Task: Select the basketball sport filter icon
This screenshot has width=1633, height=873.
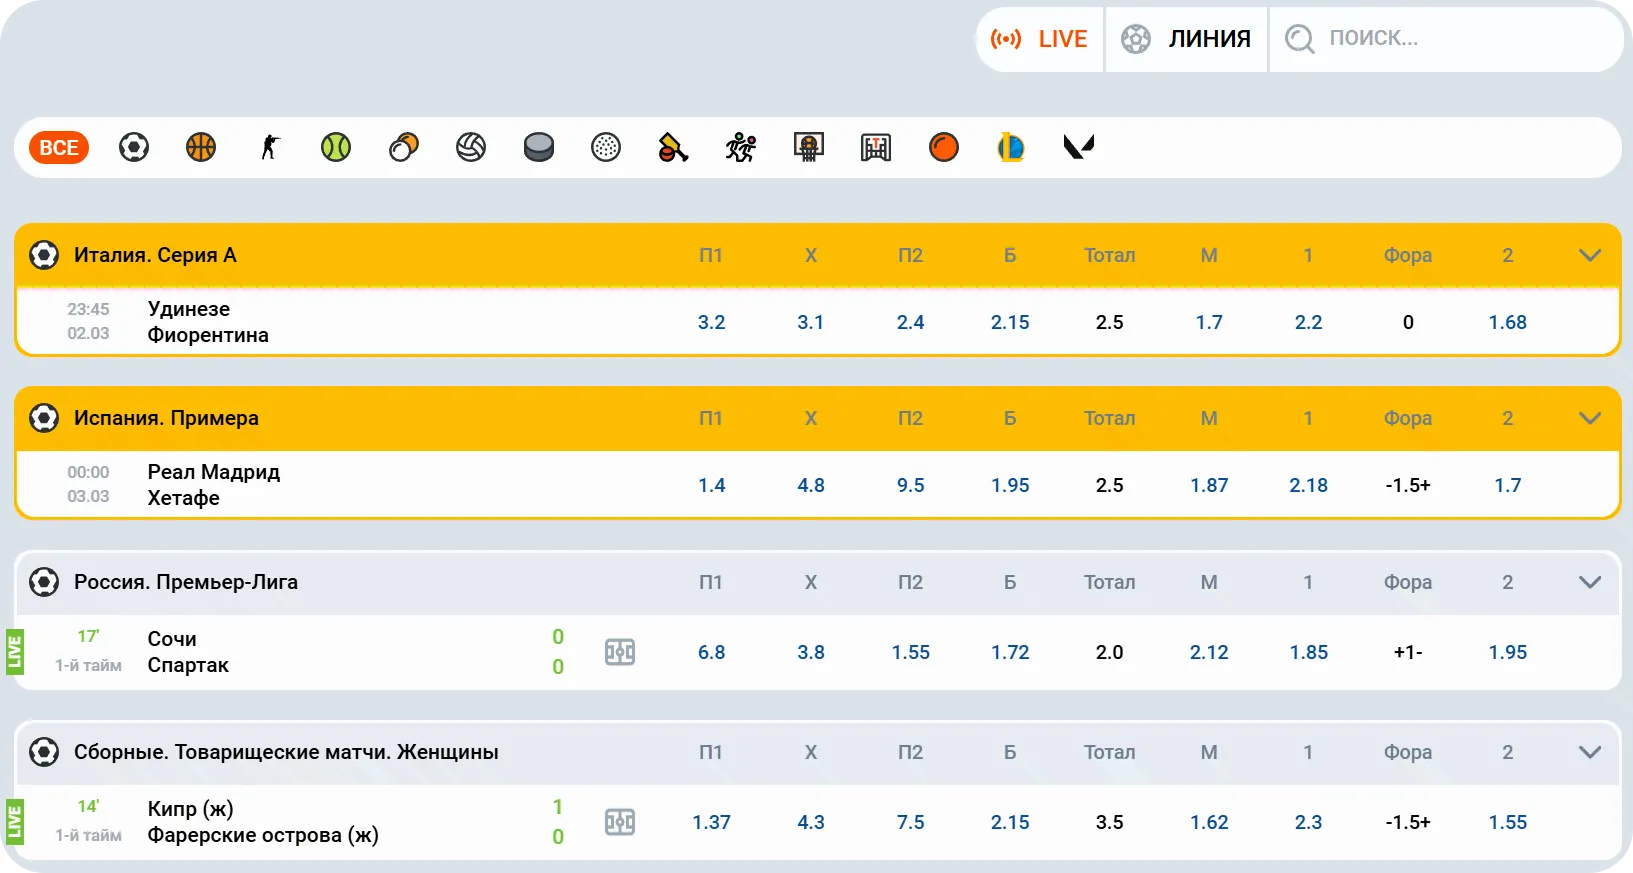Action: [x=201, y=148]
